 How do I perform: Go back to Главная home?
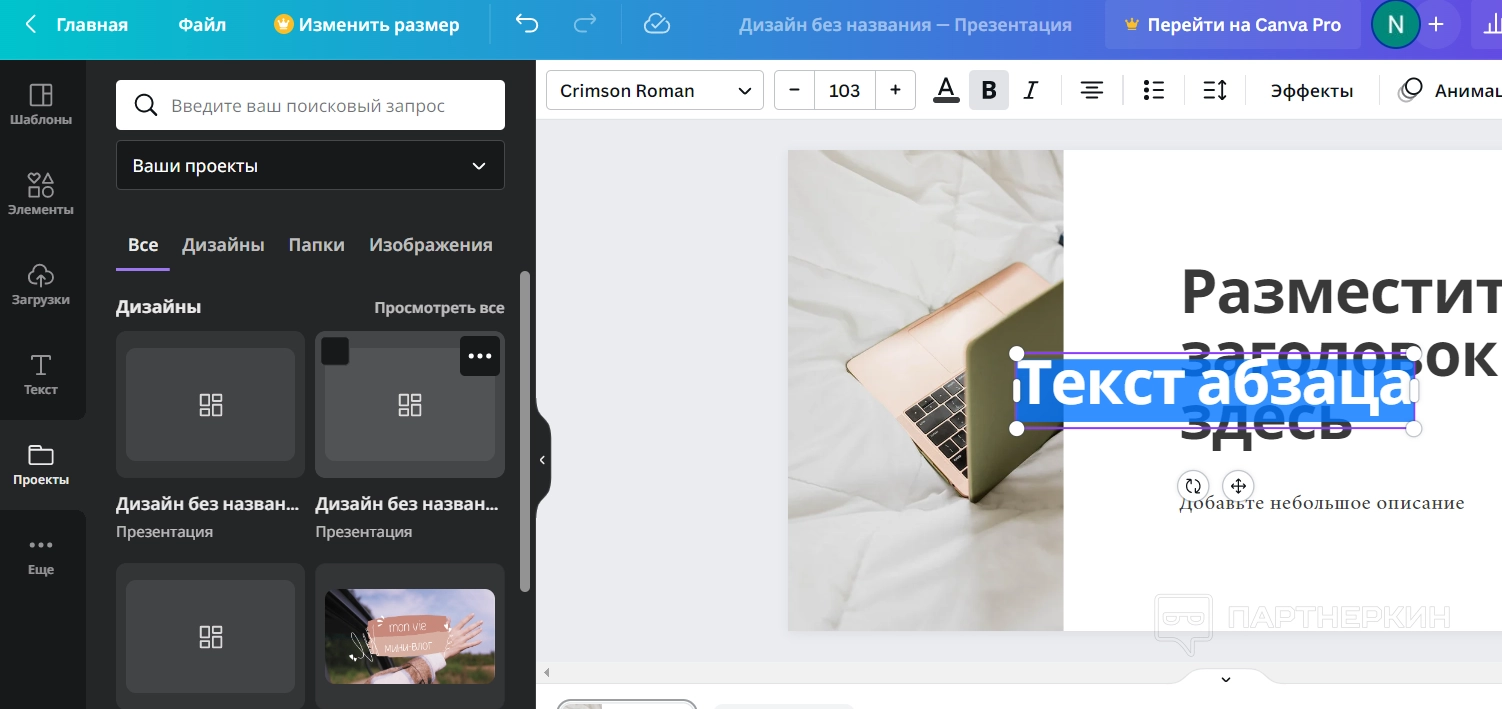[x=78, y=25]
